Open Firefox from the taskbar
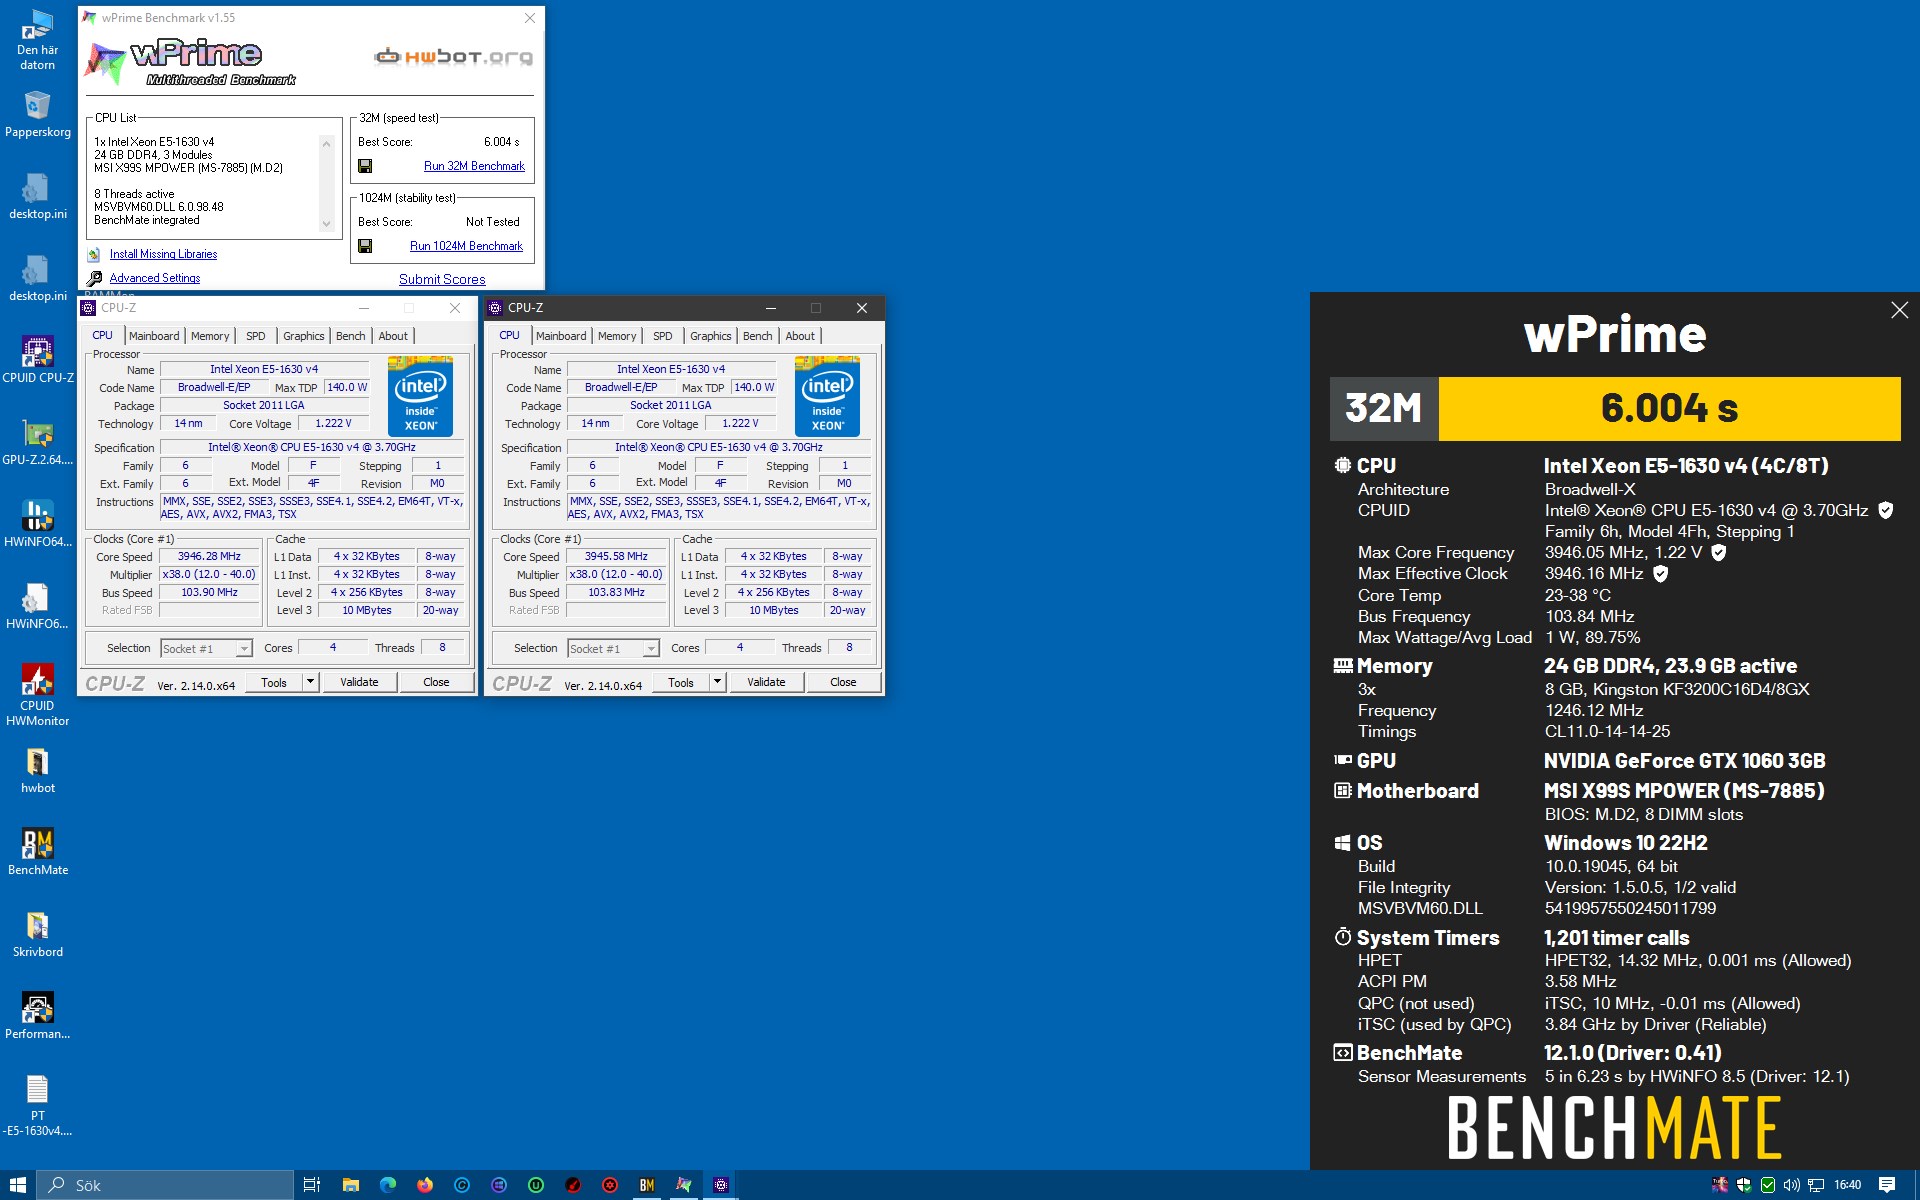Viewport: 1920px width, 1200px height. click(425, 1185)
